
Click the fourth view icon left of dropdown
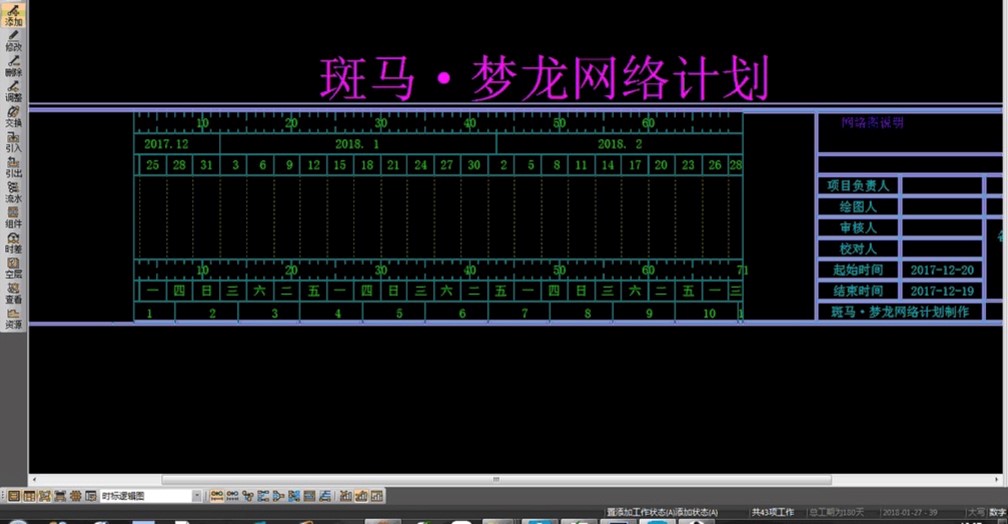(x=60, y=496)
